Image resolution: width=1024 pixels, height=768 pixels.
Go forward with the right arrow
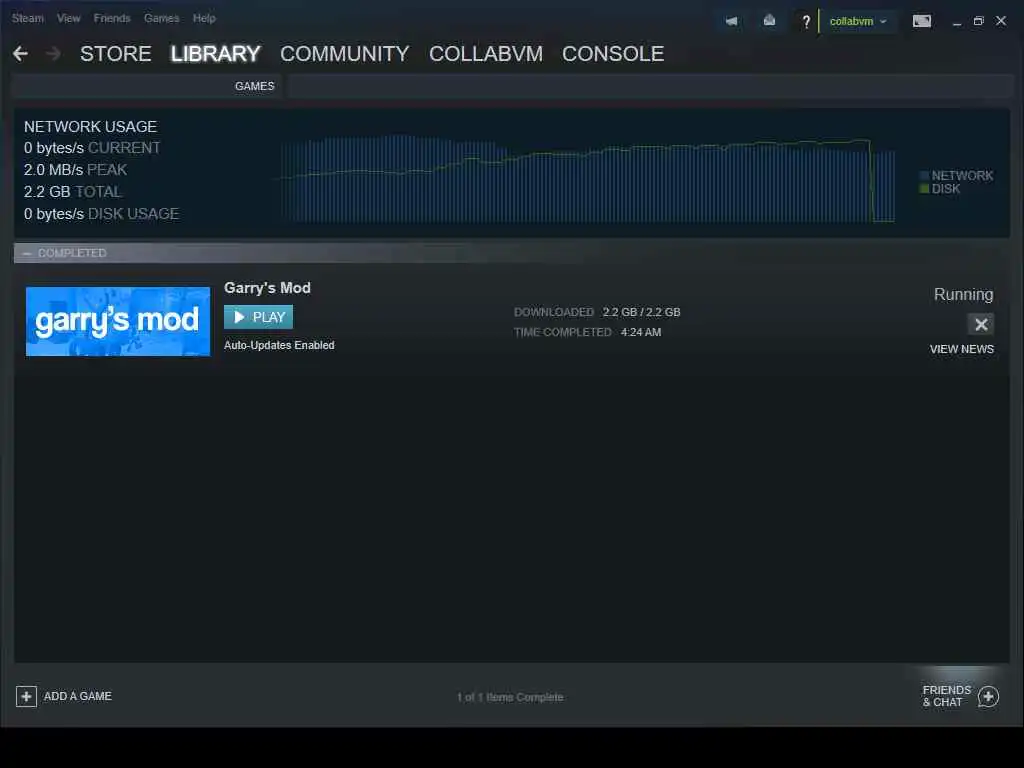[x=54, y=54]
